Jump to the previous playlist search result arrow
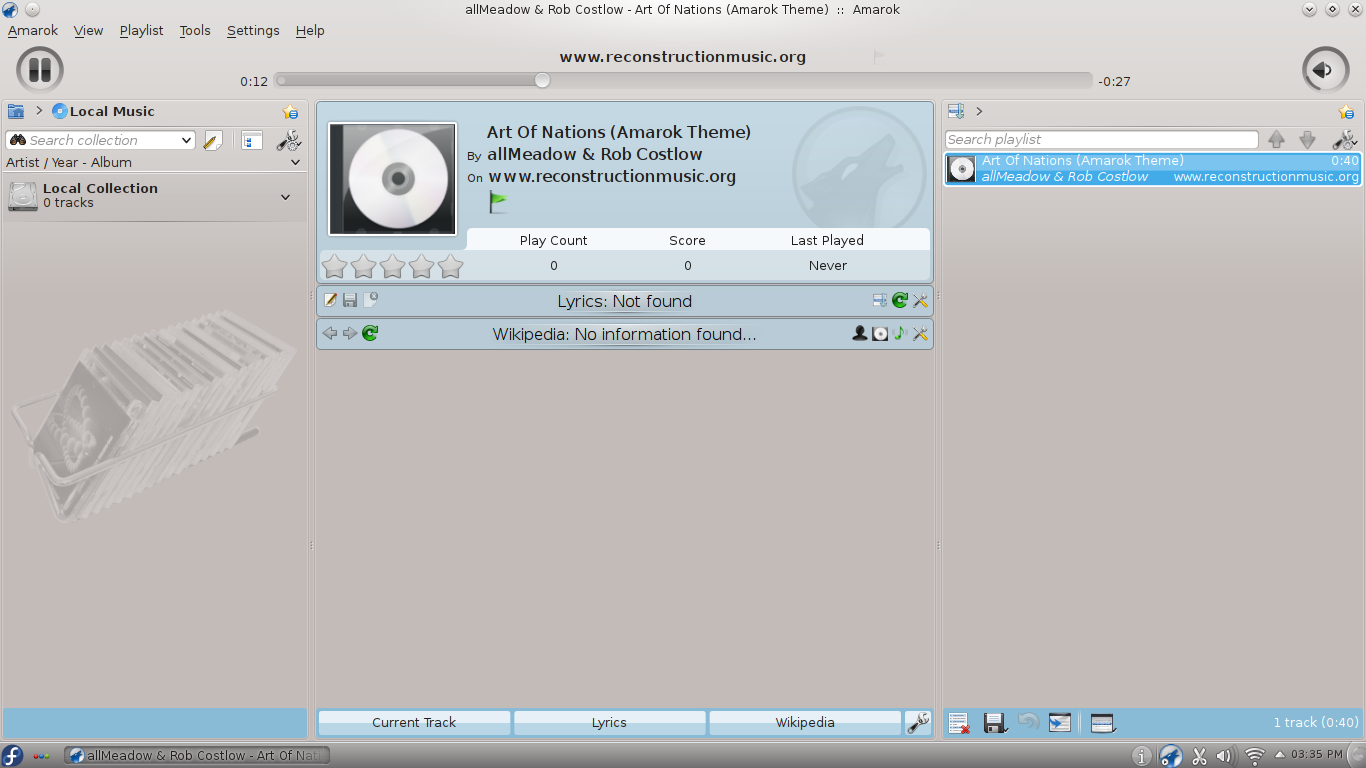 point(1276,140)
